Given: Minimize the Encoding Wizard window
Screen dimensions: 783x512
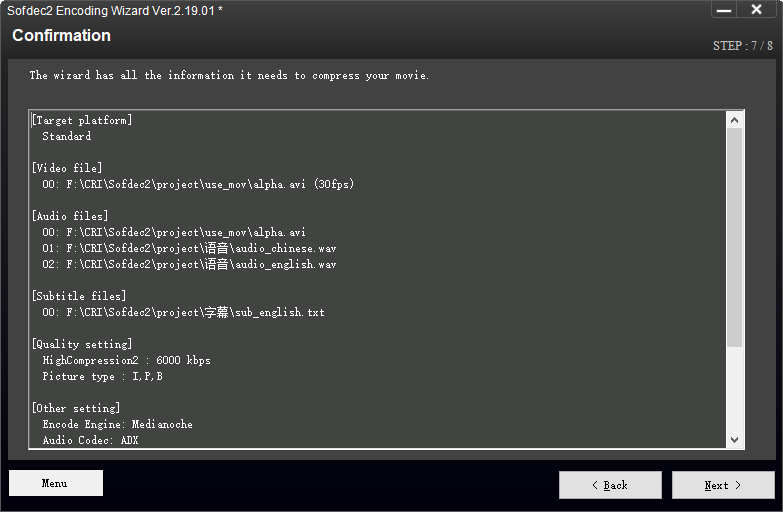Looking at the screenshot, I should coord(724,10).
